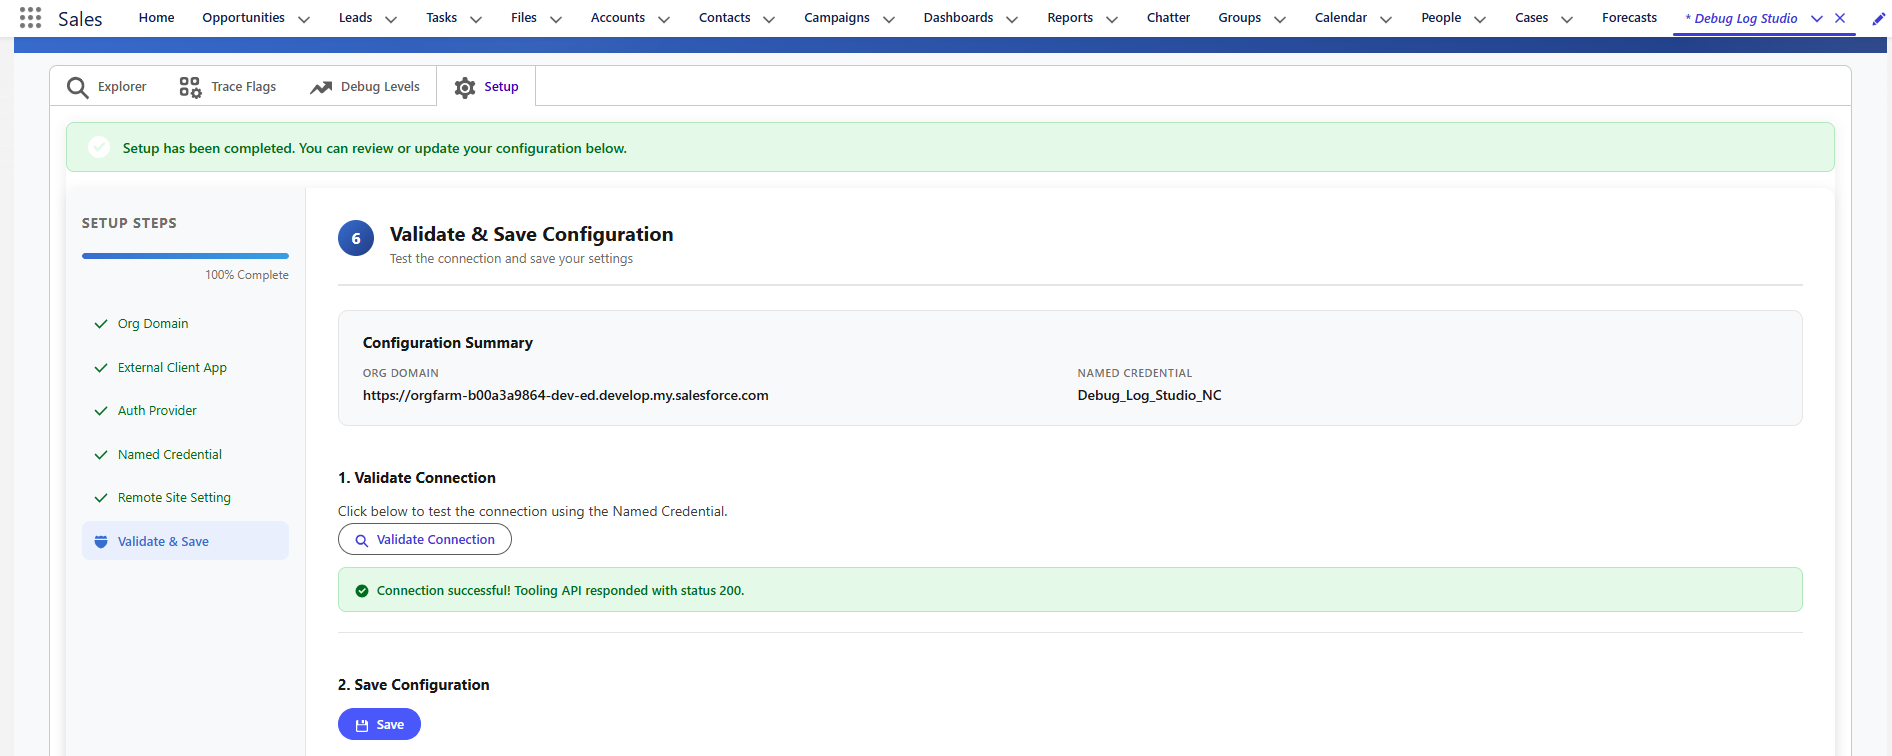Viewport: 1892px width, 756px height.
Task: Click the success checkmark in setup banner
Action: 99,147
